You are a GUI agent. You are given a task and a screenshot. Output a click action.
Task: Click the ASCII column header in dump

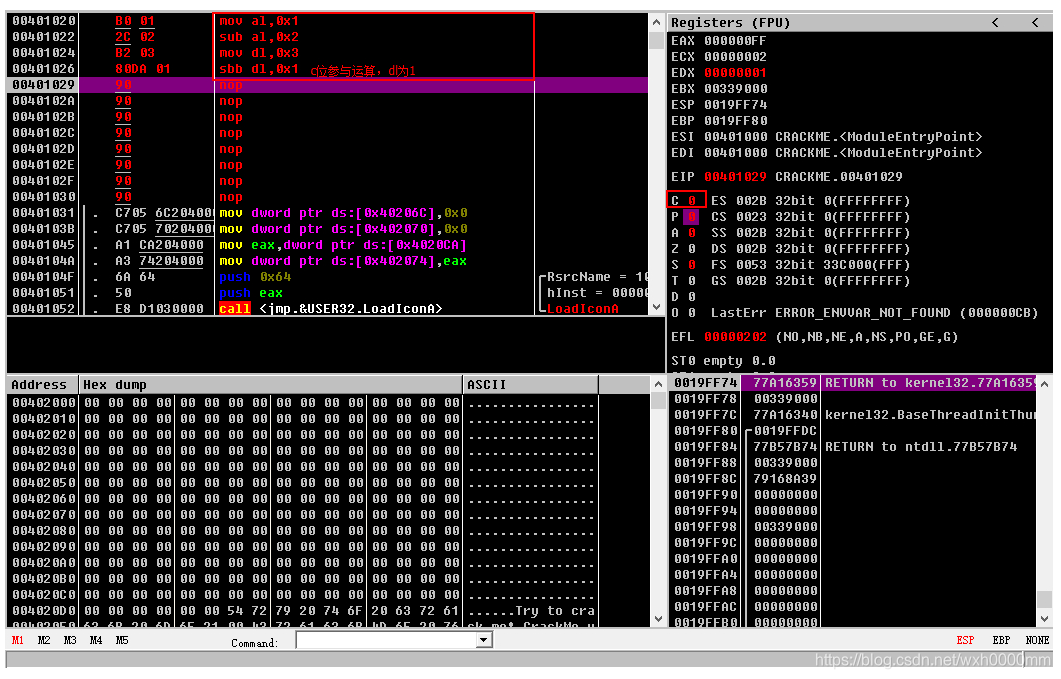[x=530, y=385]
